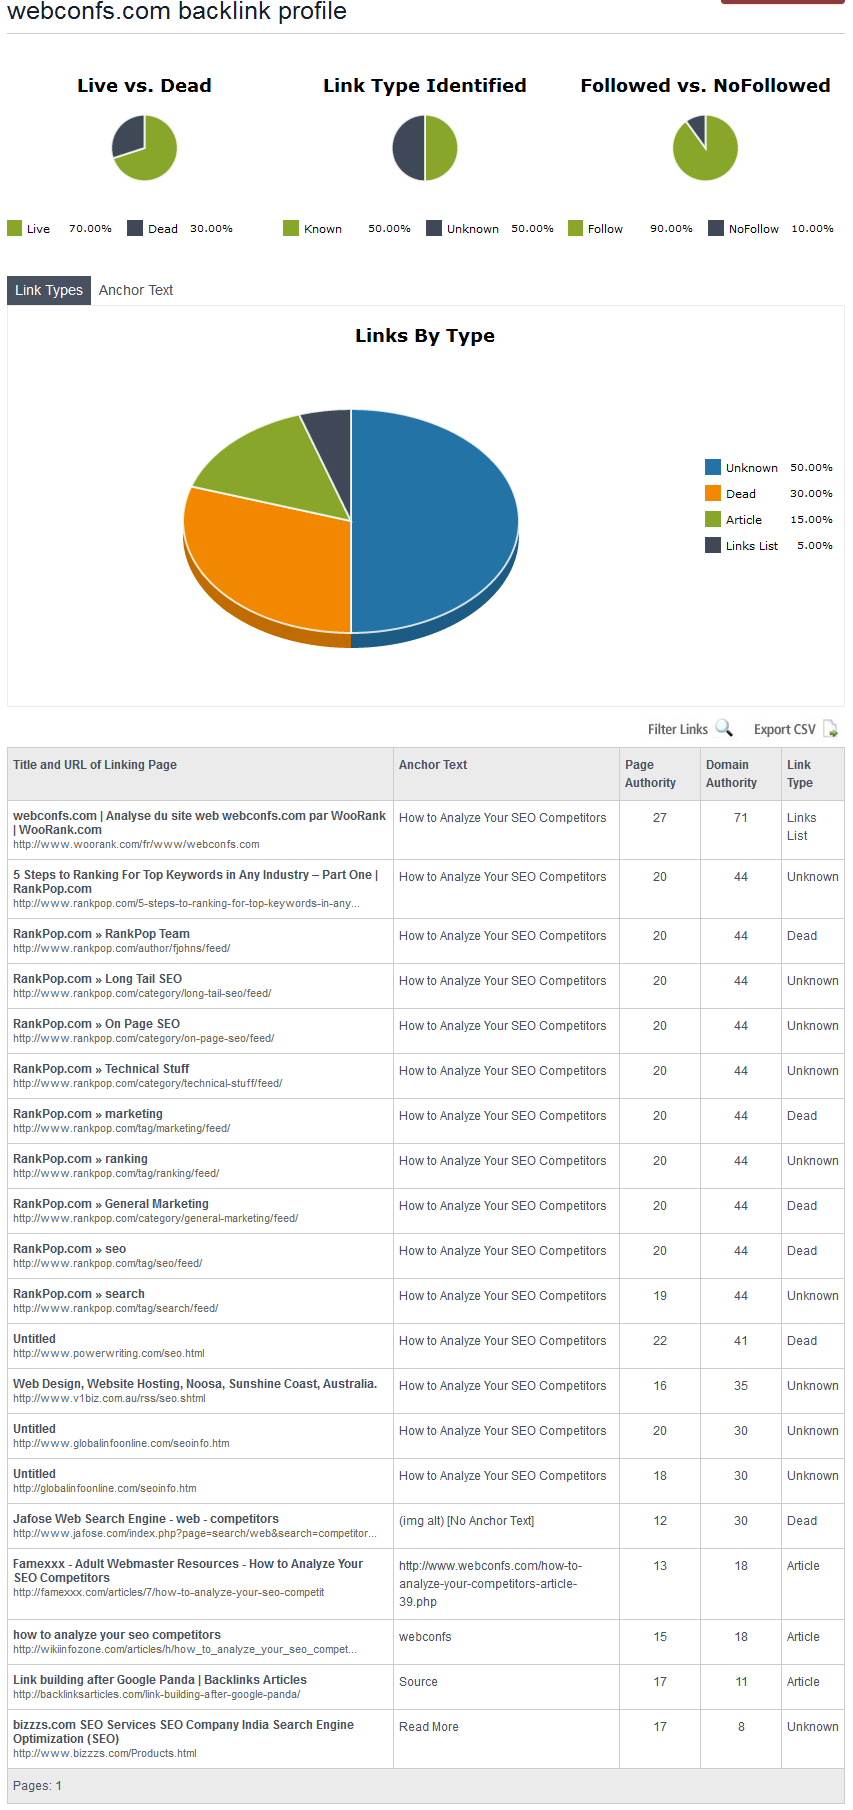
Task: Click the dark Links List legend swatch
Action: click(713, 545)
